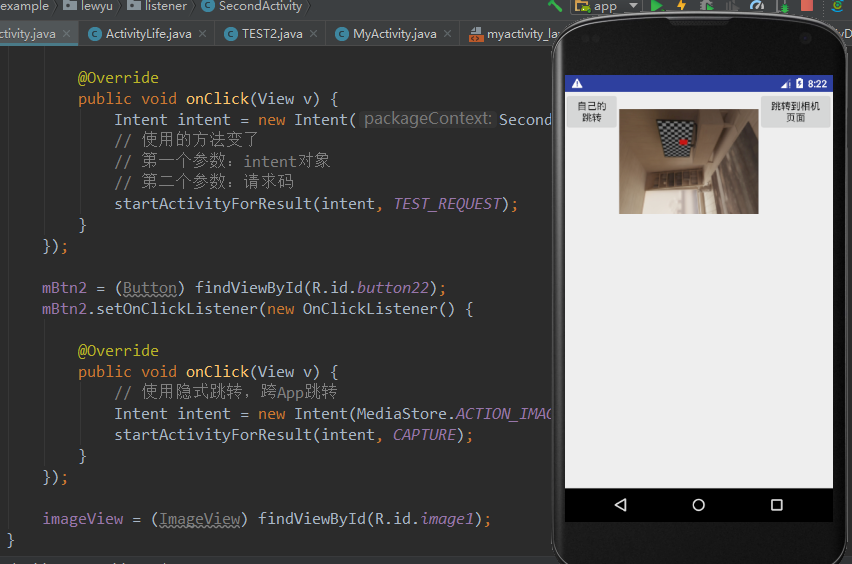Close the ActivityLife.java tab

pyautogui.click(x=203, y=34)
